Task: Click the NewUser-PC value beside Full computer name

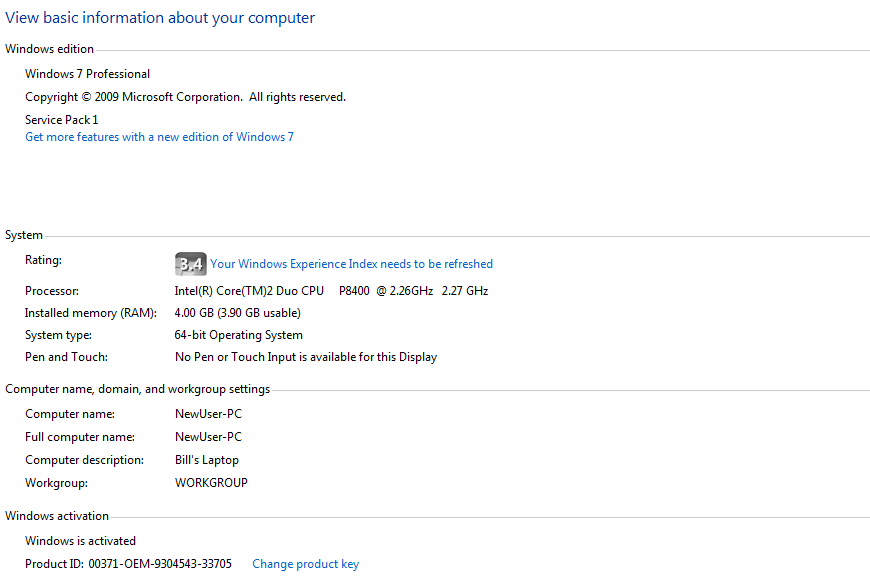Action: (x=208, y=437)
